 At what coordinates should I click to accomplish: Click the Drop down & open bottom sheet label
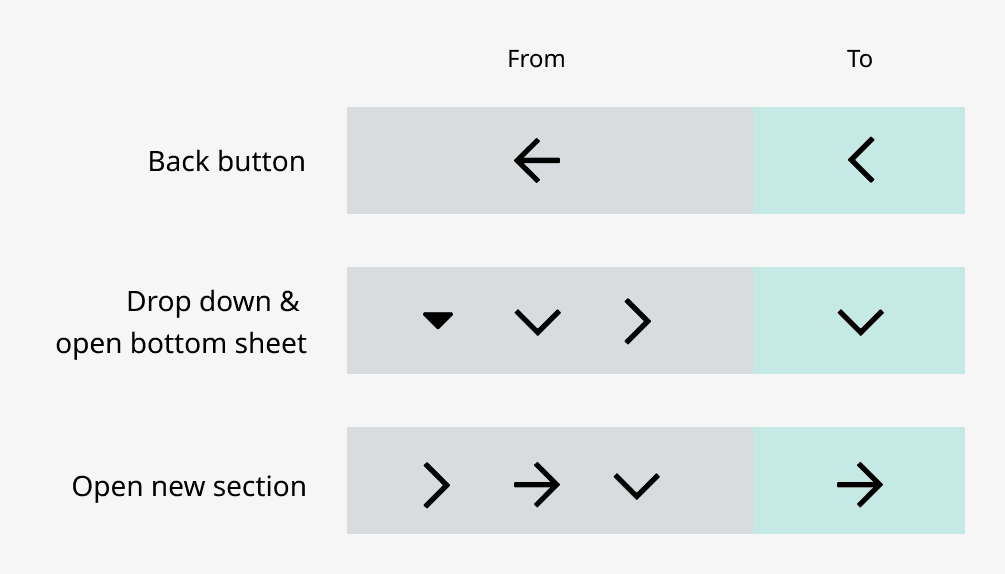click(181, 322)
